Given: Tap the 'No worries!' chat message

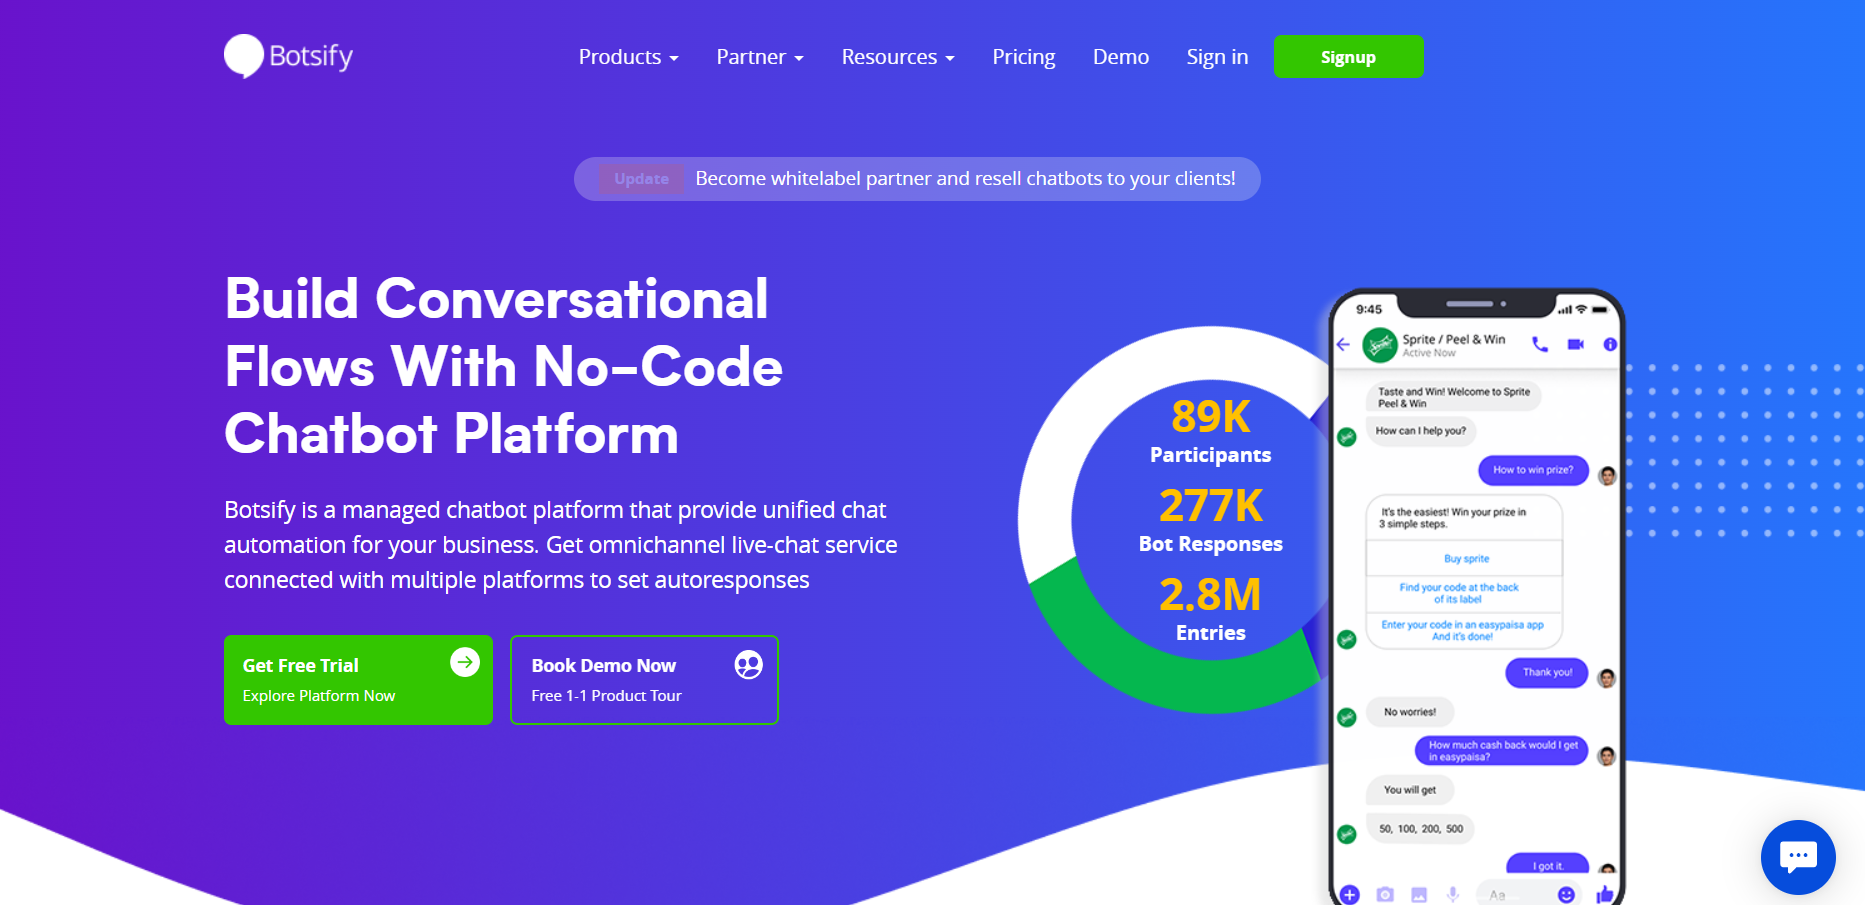Looking at the screenshot, I should pyautogui.click(x=1410, y=712).
